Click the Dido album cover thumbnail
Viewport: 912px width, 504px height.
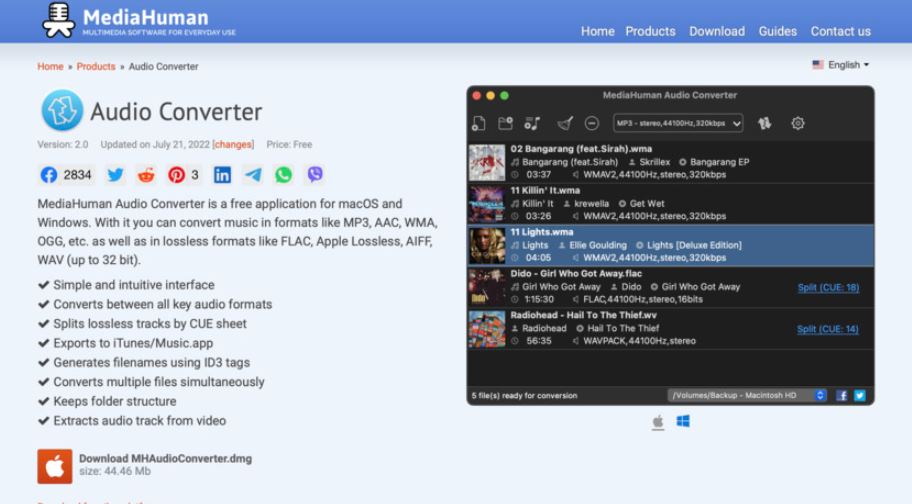pyautogui.click(x=487, y=287)
